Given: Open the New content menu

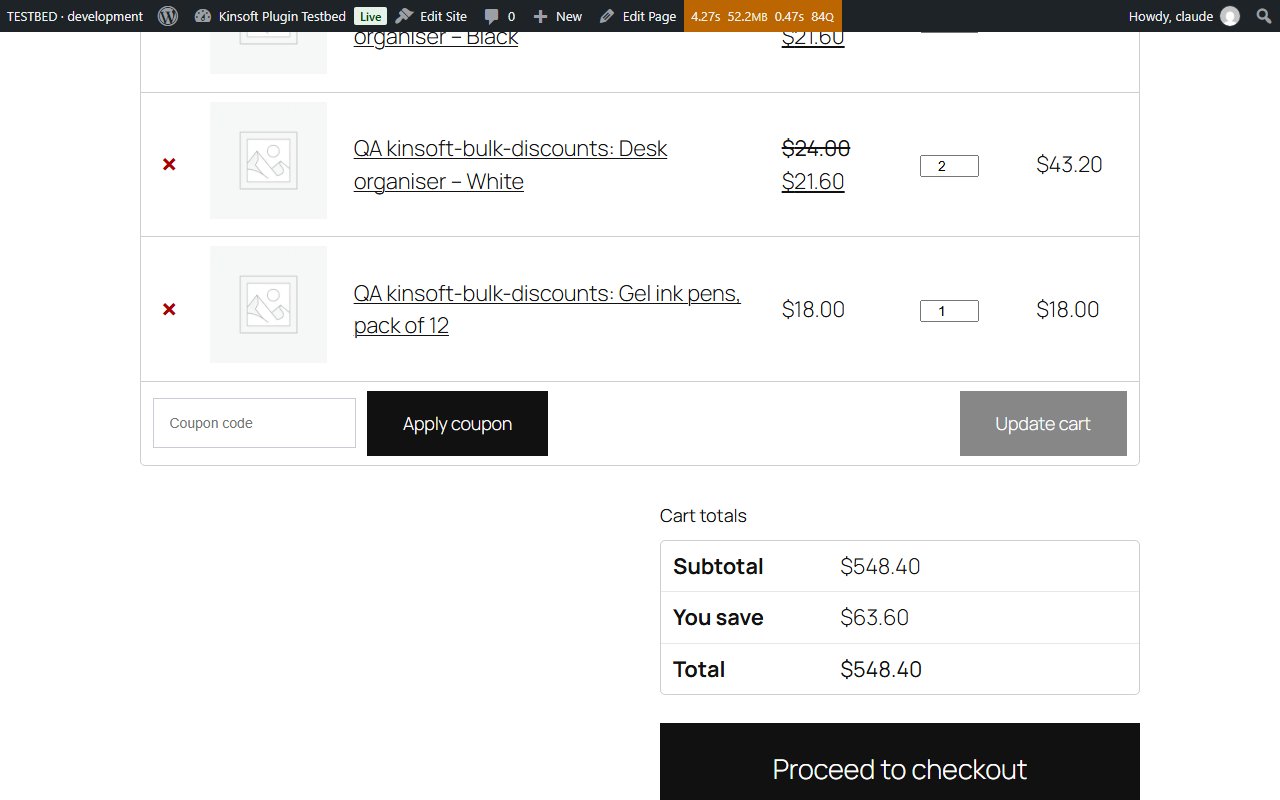Looking at the screenshot, I should coord(558,16).
